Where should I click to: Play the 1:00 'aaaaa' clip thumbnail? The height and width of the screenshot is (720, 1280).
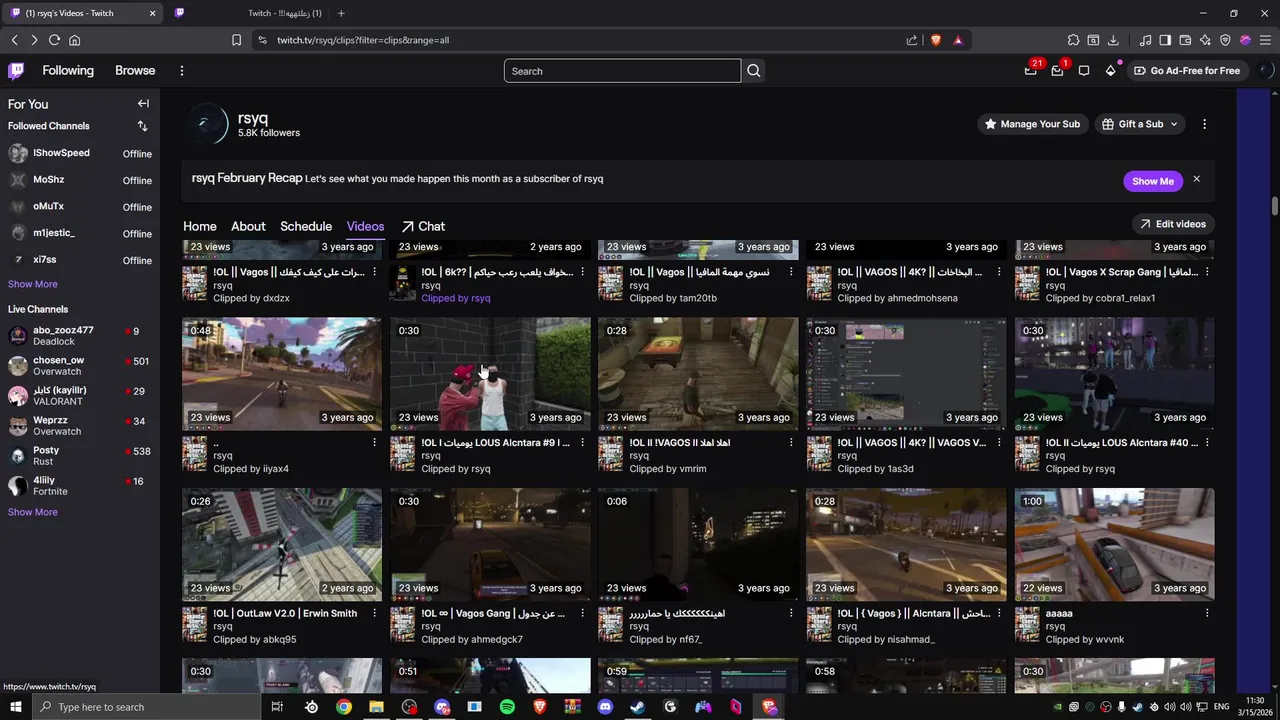pos(1114,545)
